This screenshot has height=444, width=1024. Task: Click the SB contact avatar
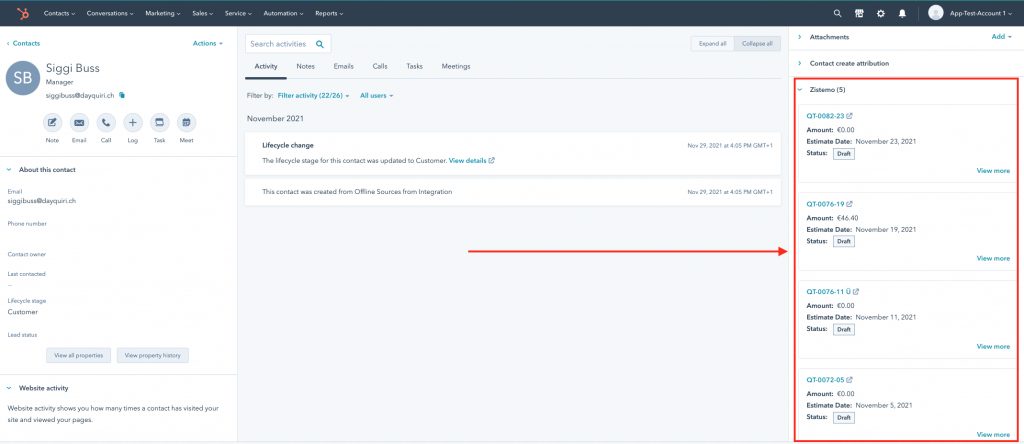click(x=23, y=78)
